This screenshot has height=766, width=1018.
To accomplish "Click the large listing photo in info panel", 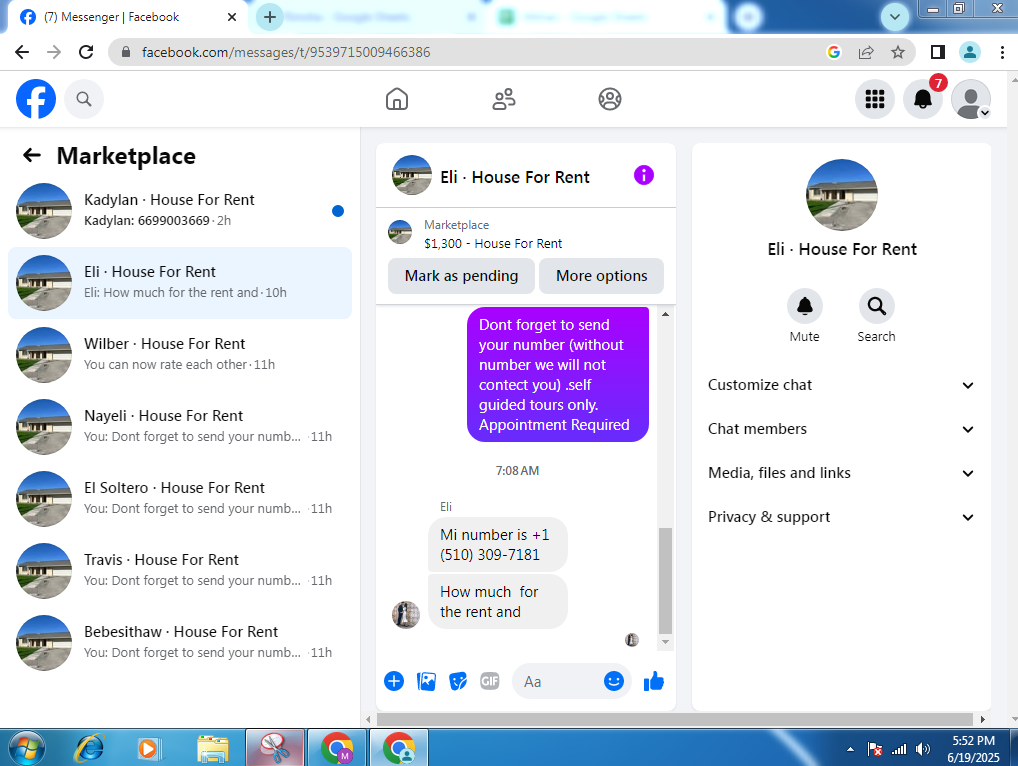I will coord(841,195).
